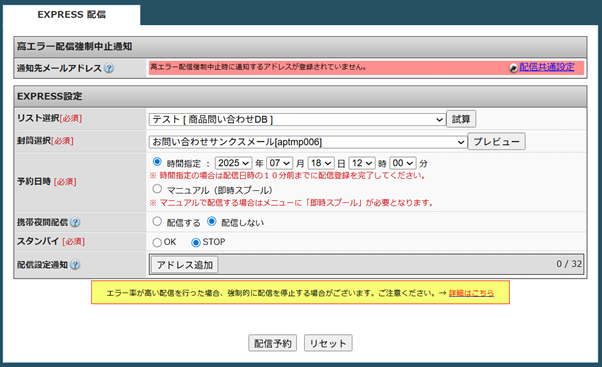Image resolution: width=602 pixels, height=367 pixels.
Task: Open the minute dropdown showing 00
Action: [403, 163]
